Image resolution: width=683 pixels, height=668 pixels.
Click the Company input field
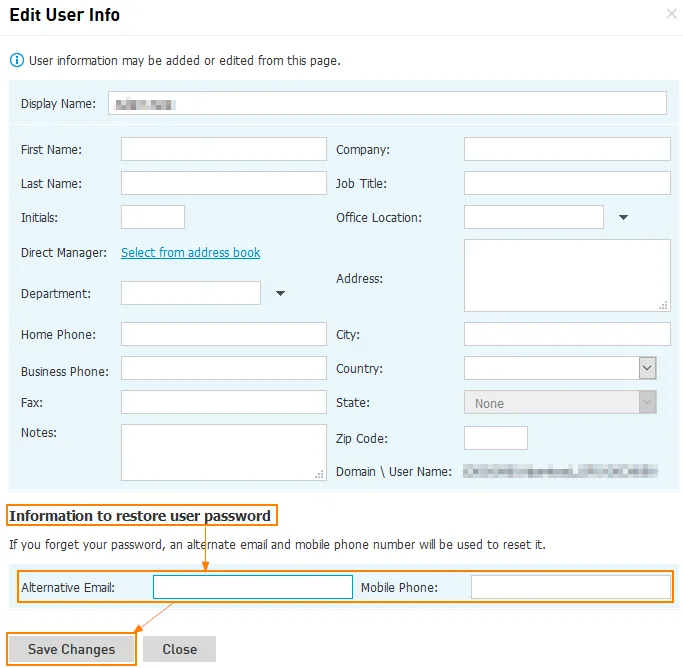(567, 149)
